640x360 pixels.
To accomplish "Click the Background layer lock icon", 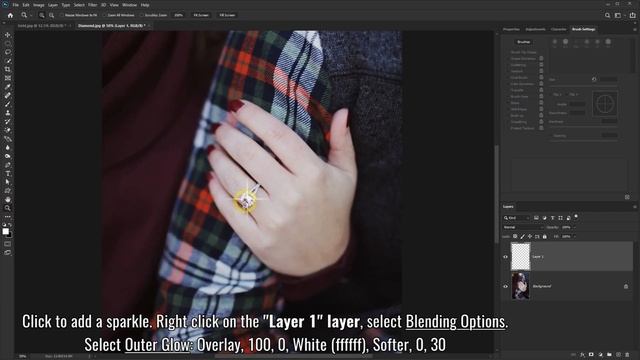I will [x=626, y=287].
